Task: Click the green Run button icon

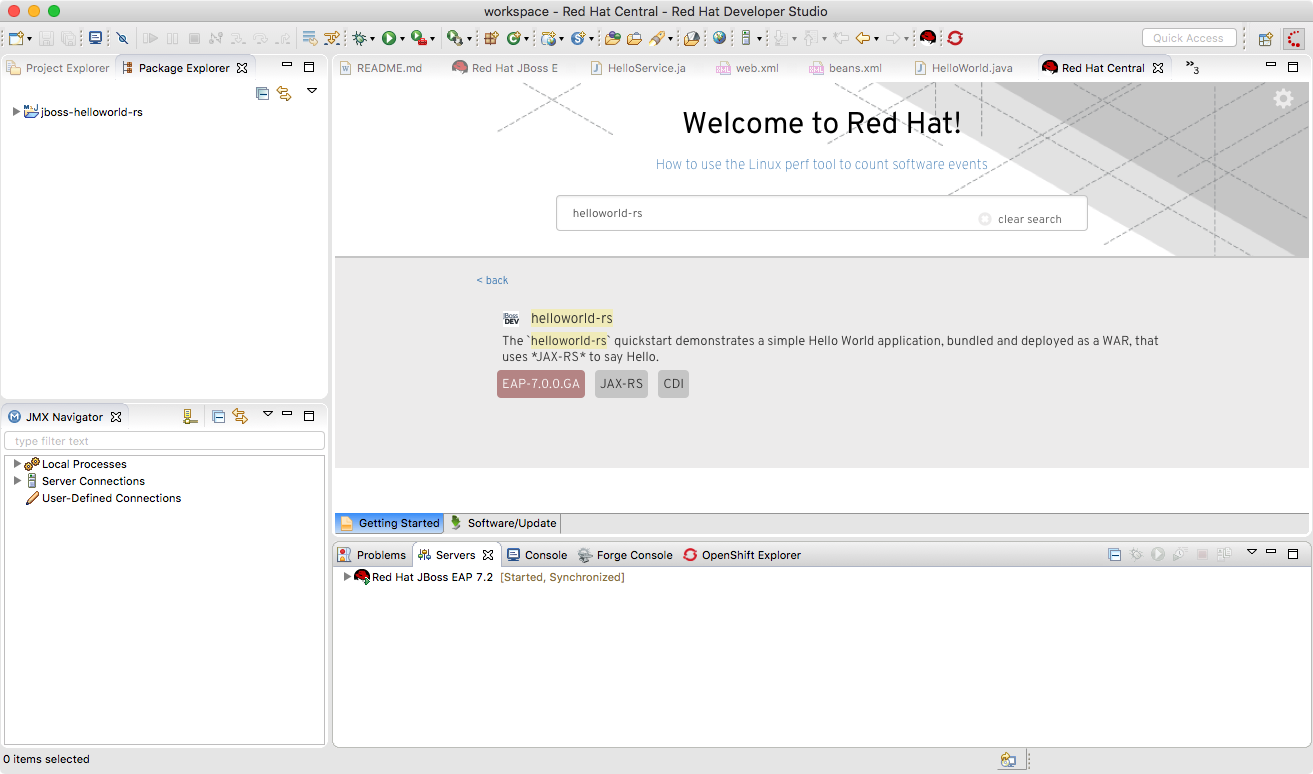Action: click(388, 38)
